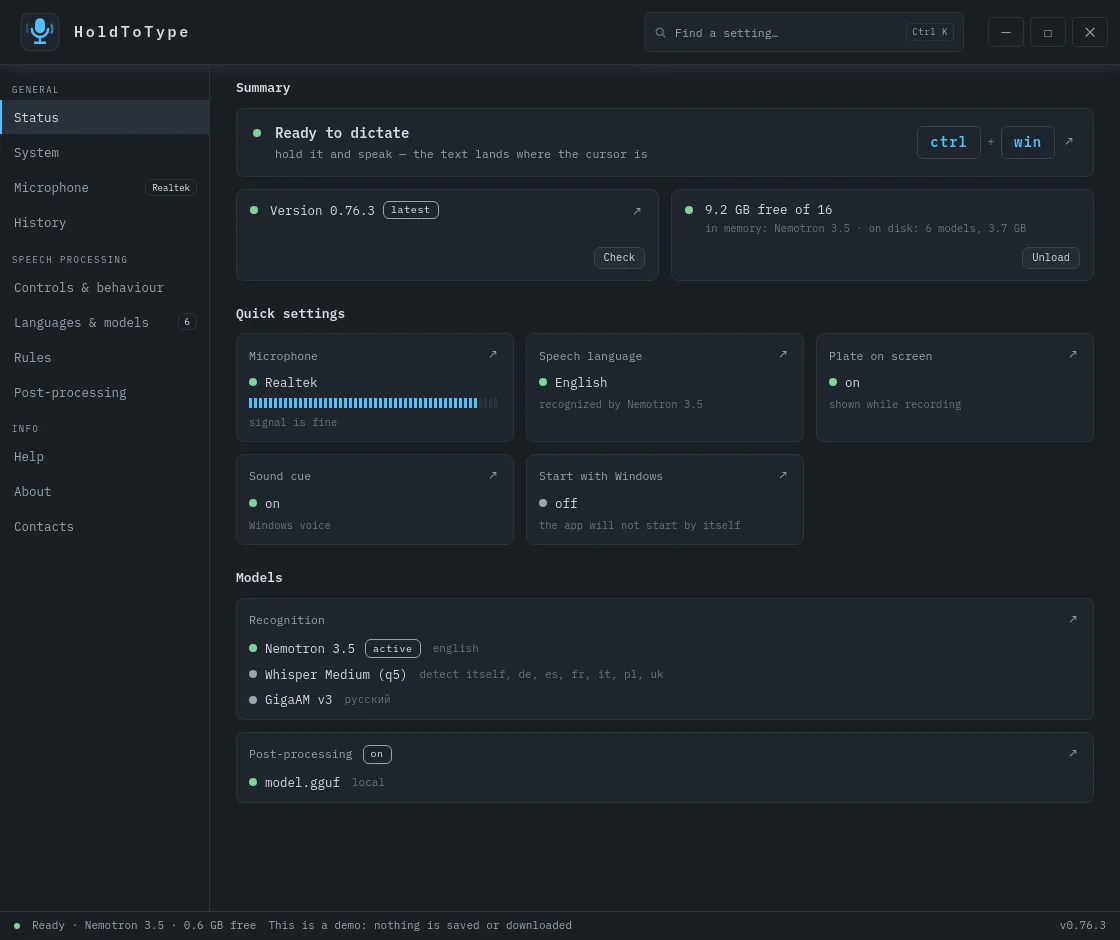The width and height of the screenshot is (1120, 940).
Task: Click 'recognized by Nemotron 3.5' text
Action: click(x=621, y=405)
